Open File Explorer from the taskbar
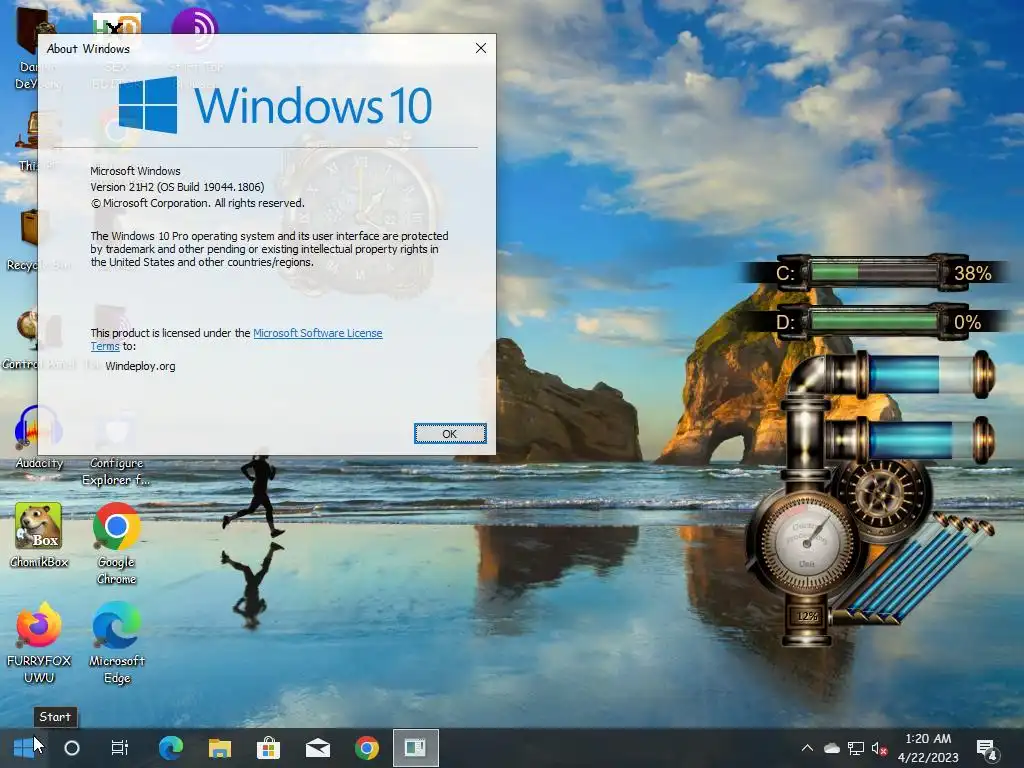Screen dimensions: 1024x768 (x=219, y=748)
